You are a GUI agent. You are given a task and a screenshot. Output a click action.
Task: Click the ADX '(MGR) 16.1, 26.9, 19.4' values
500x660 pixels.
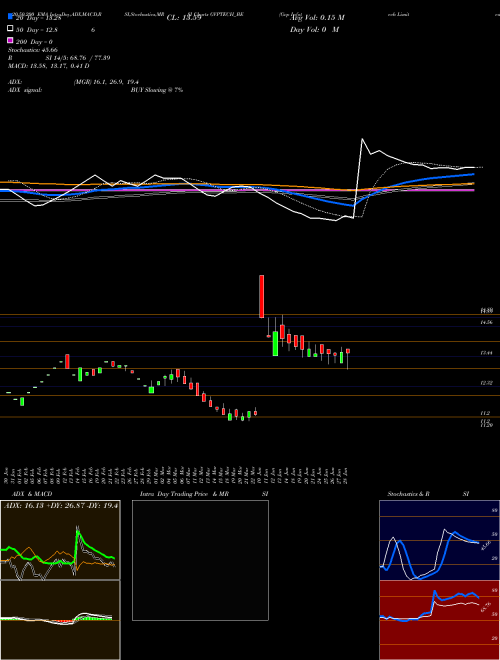106,82
